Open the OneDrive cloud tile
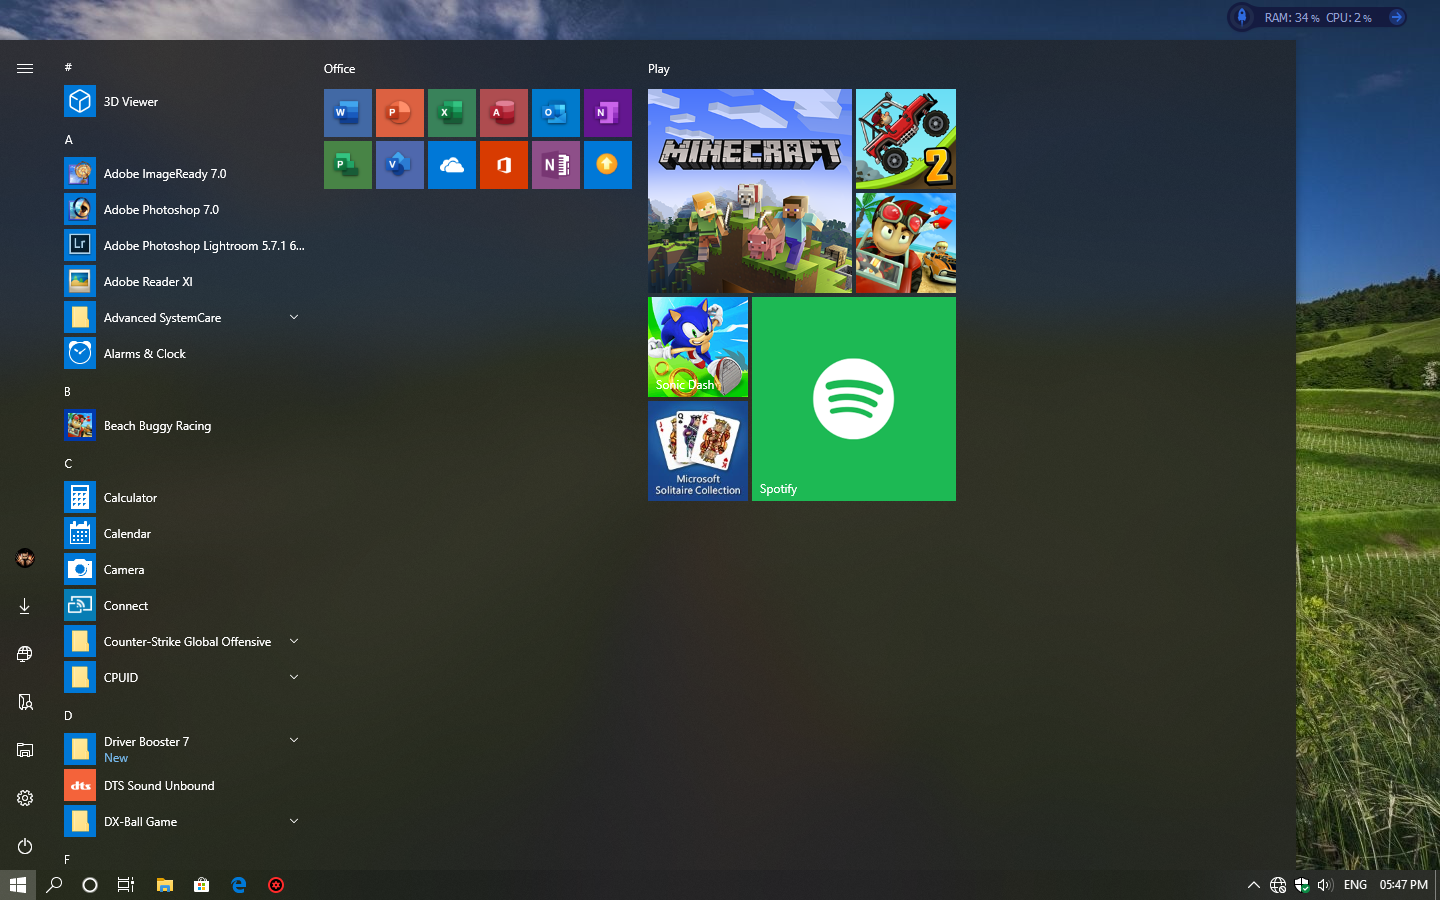The width and height of the screenshot is (1440, 900). 452,165
